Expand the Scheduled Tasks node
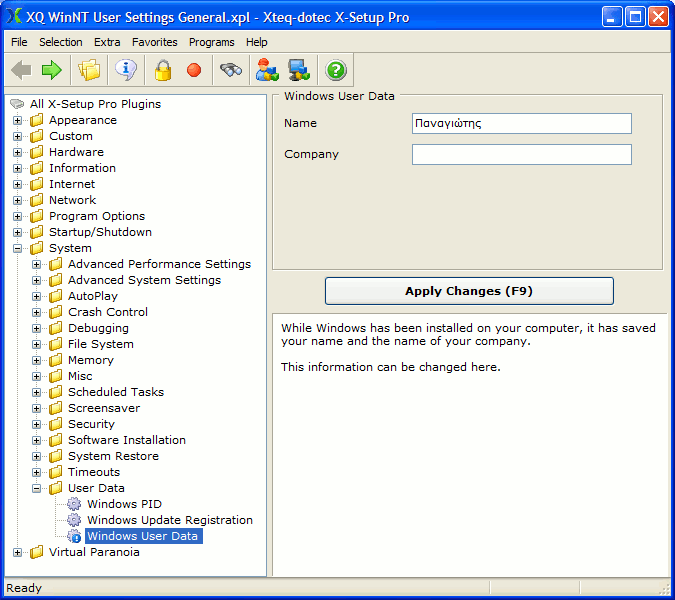This screenshot has width=675, height=600. tap(37, 393)
